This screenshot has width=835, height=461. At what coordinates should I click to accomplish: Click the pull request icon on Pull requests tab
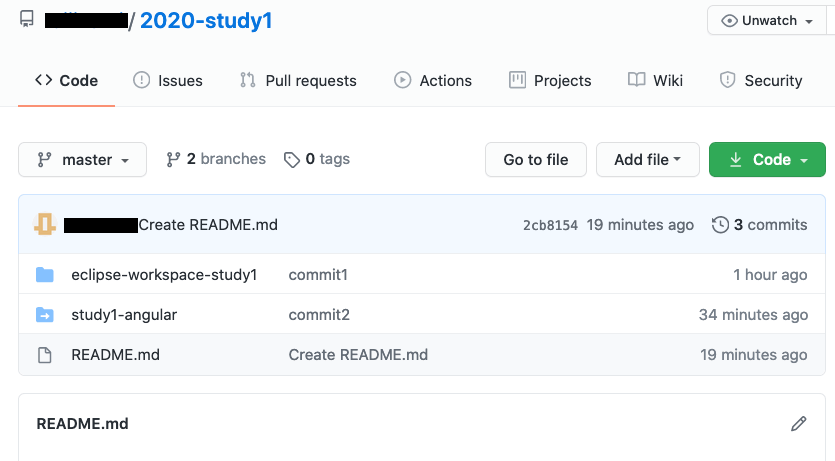248,80
